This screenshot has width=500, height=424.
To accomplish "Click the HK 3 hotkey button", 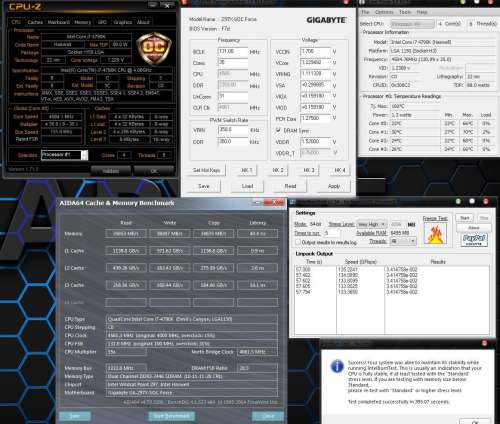I will point(309,170).
